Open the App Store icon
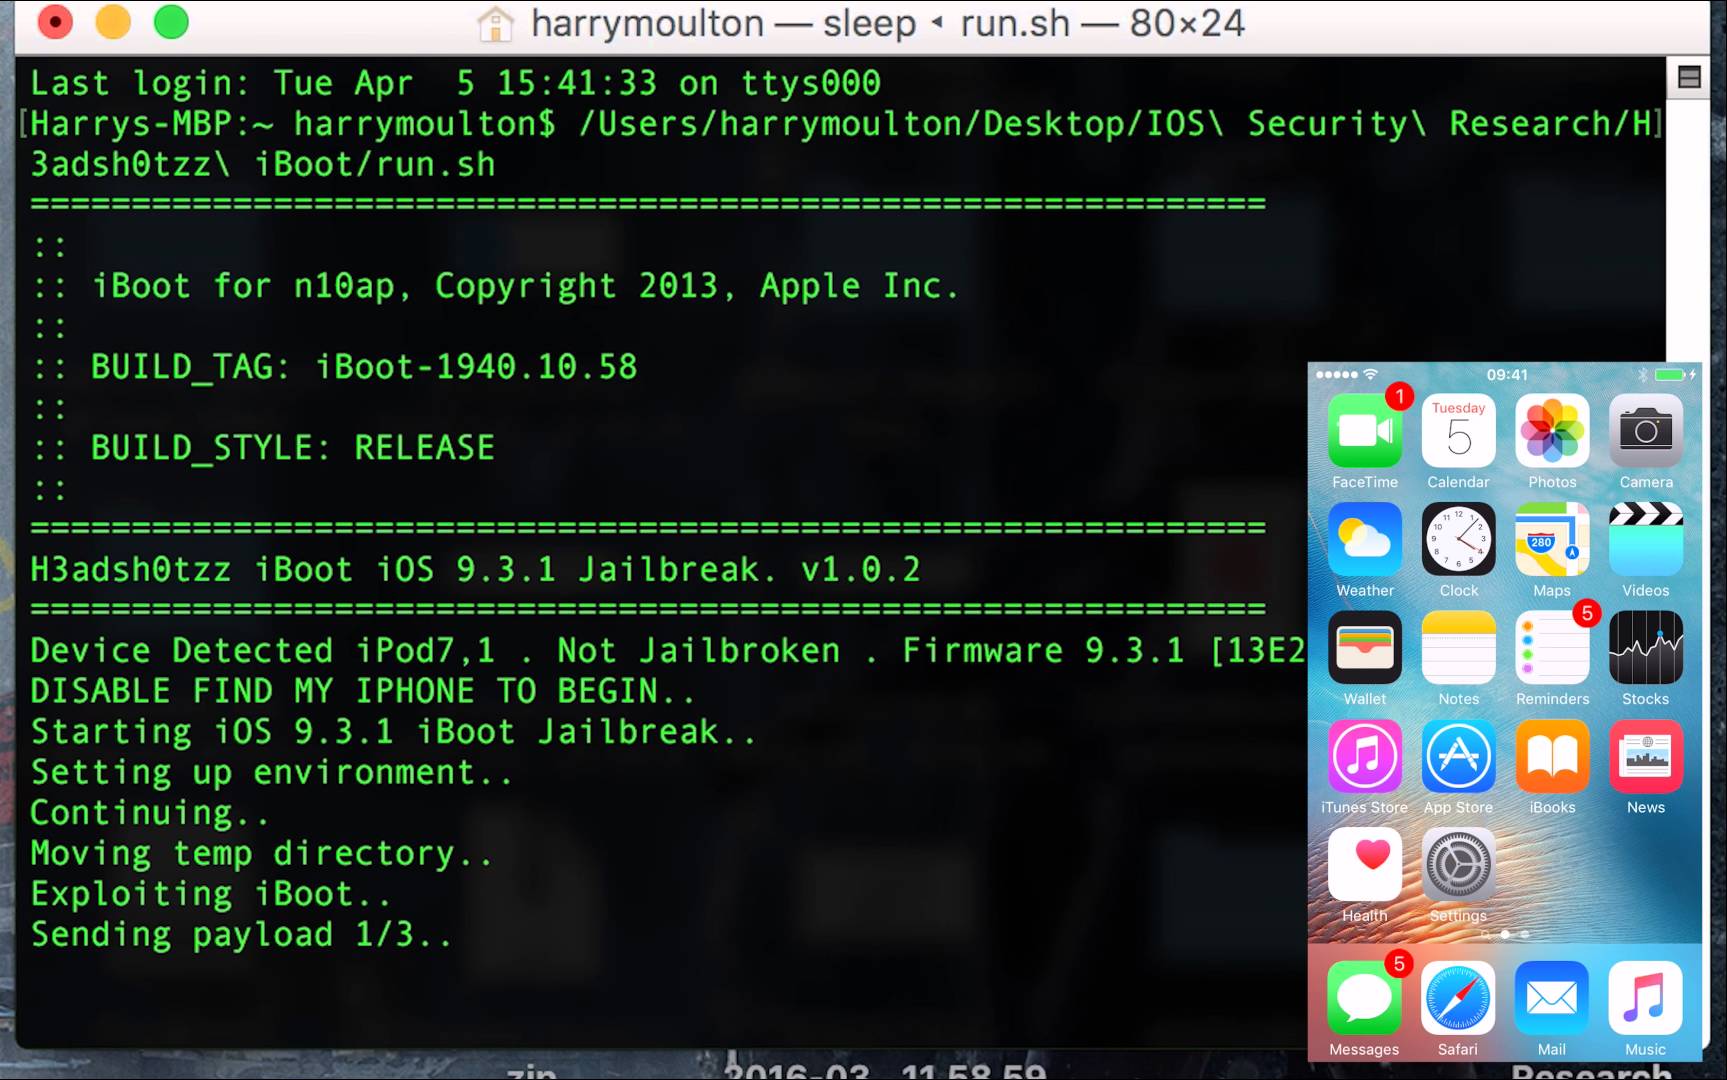The height and width of the screenshot is (1080, 1727). coord(1458,756)
